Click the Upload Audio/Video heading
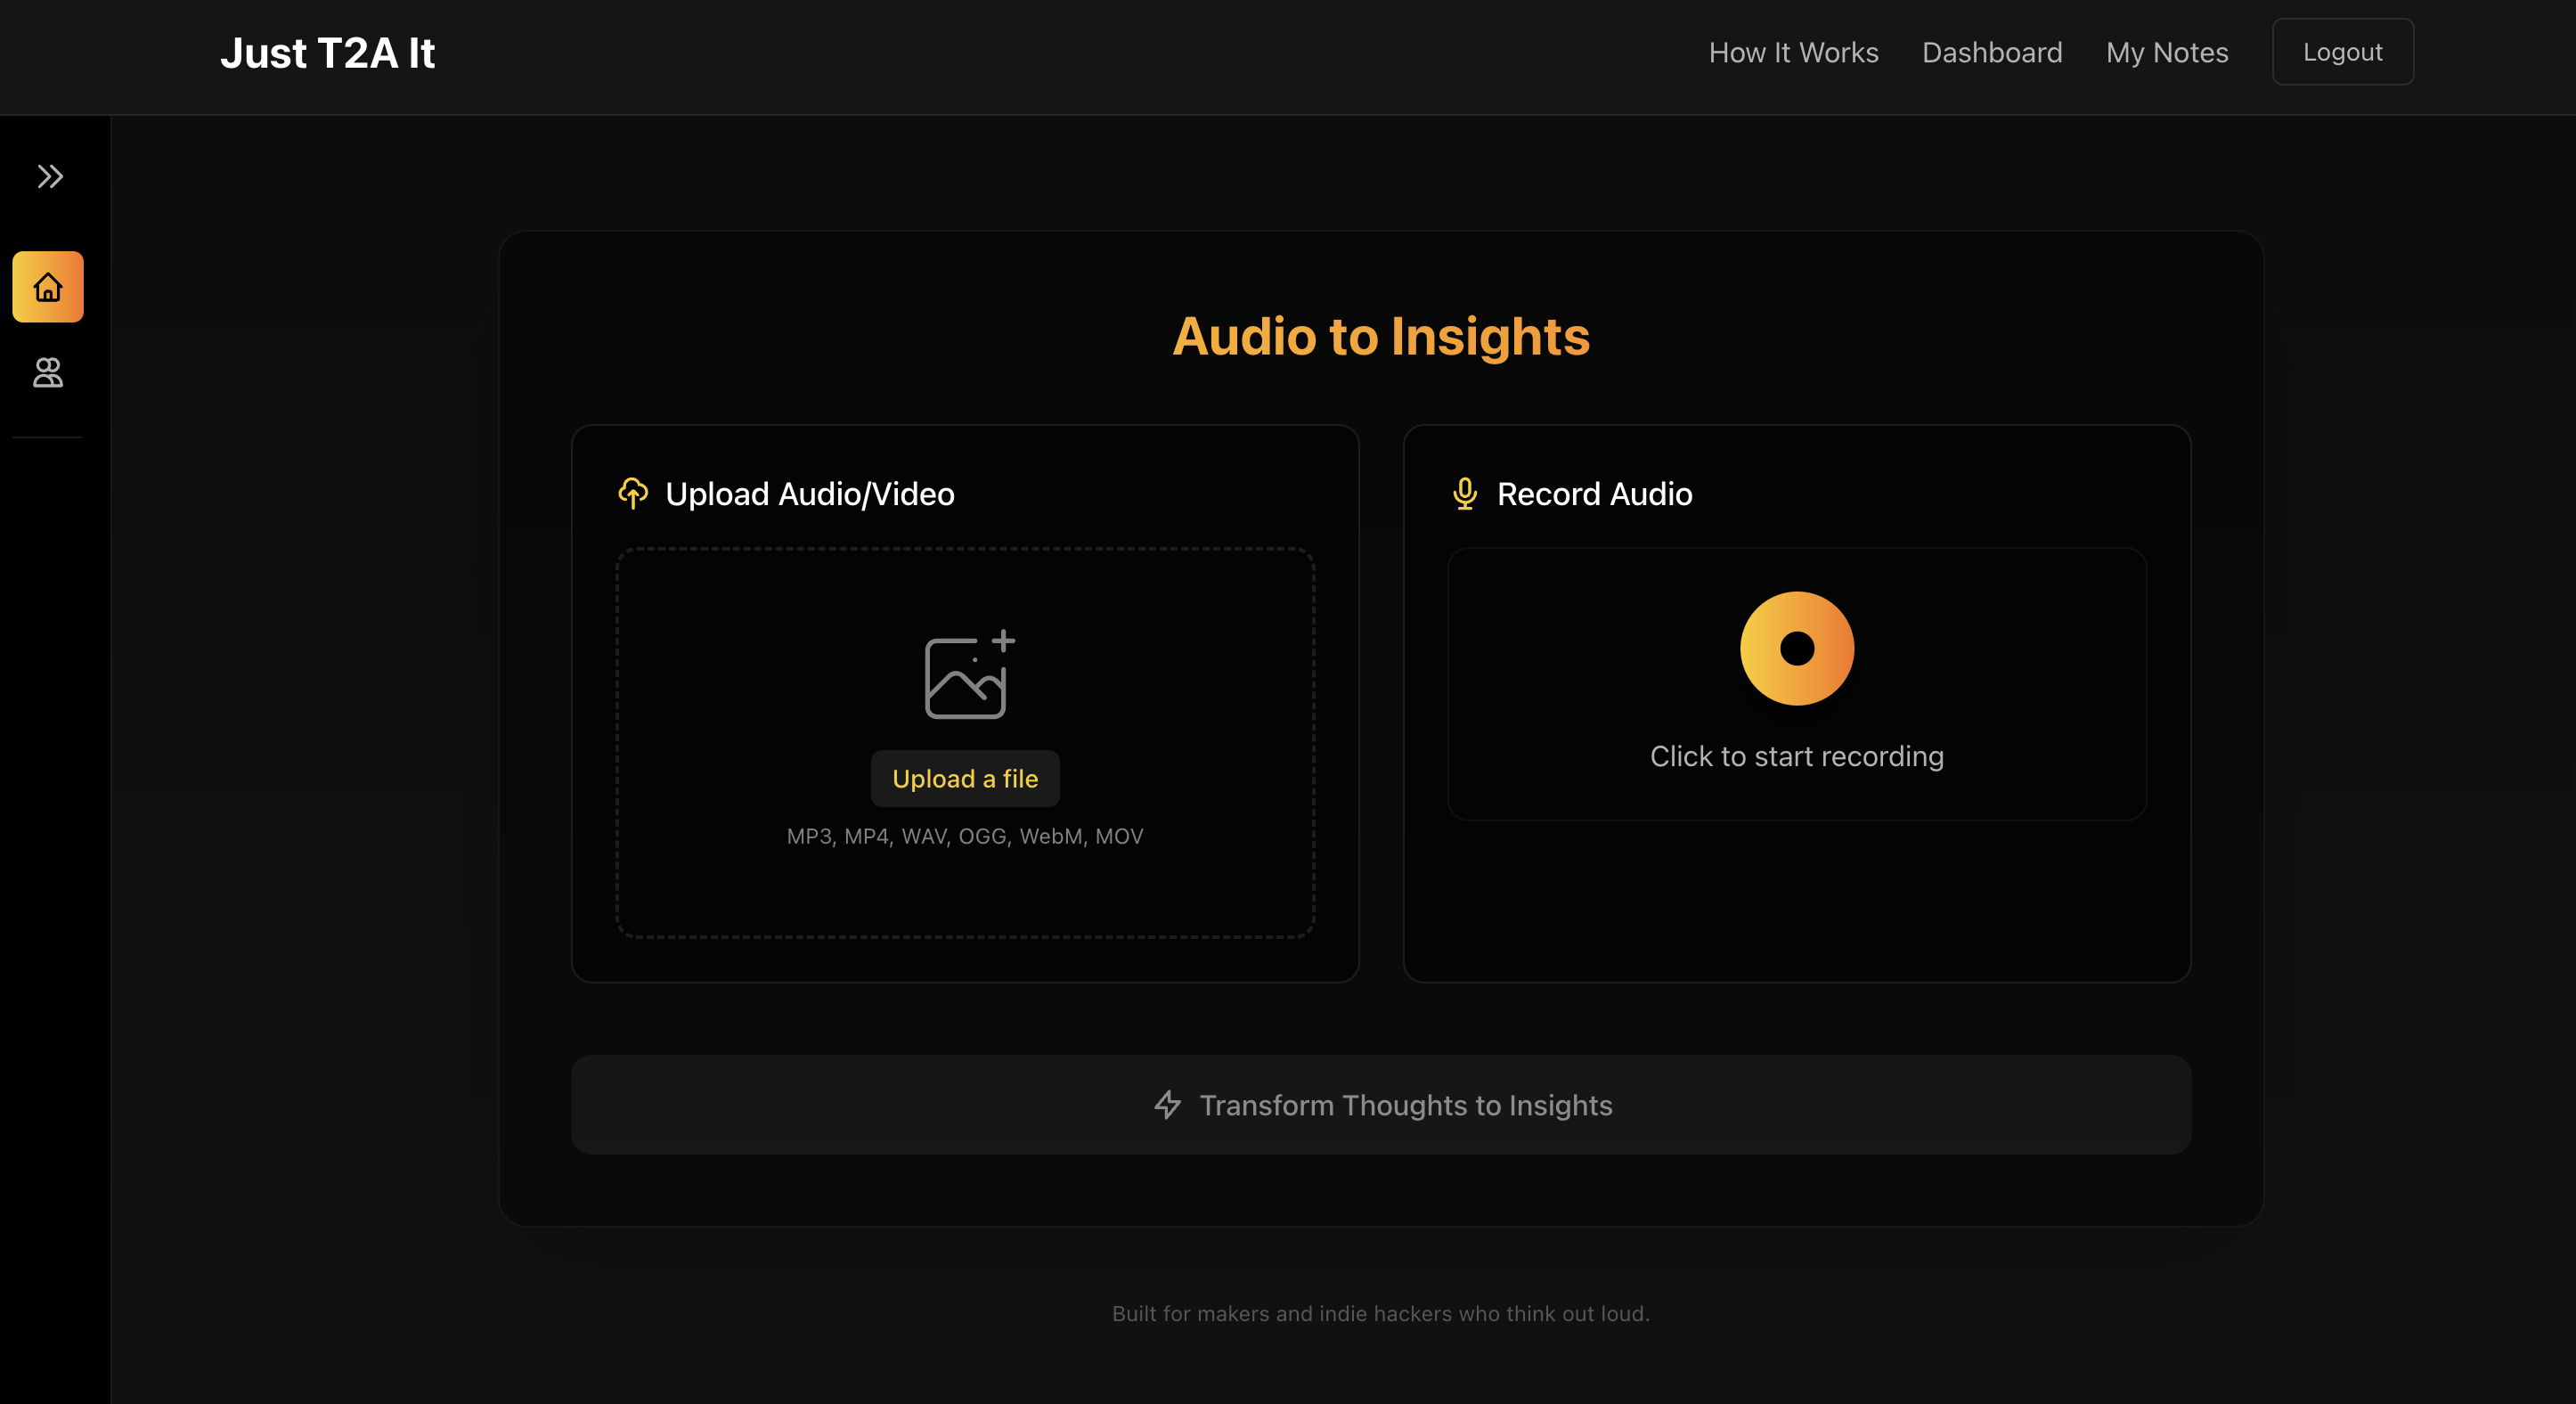Viewport: 2576px width, 1404px height. coord(809,494)
